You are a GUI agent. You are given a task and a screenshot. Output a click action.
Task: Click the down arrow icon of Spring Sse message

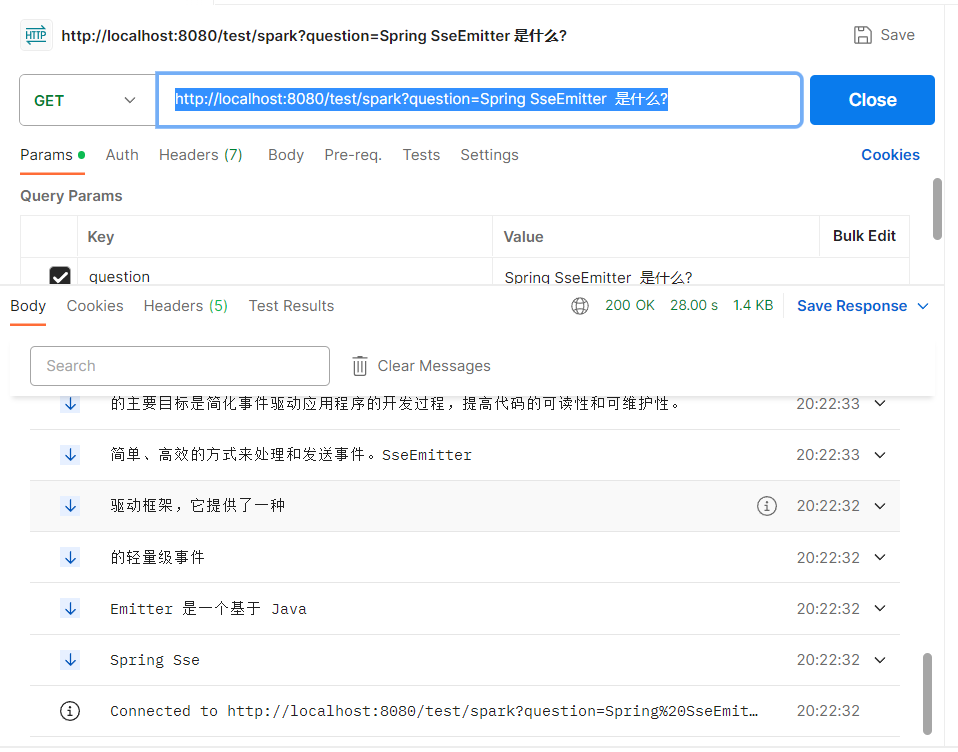70,660
